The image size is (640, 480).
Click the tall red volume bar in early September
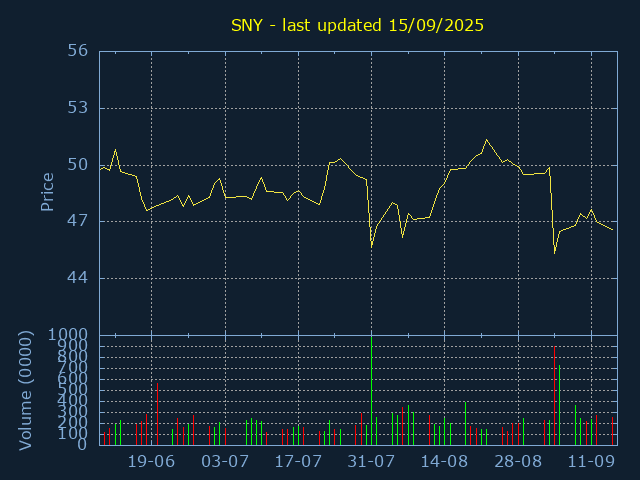tap(554, 396)
